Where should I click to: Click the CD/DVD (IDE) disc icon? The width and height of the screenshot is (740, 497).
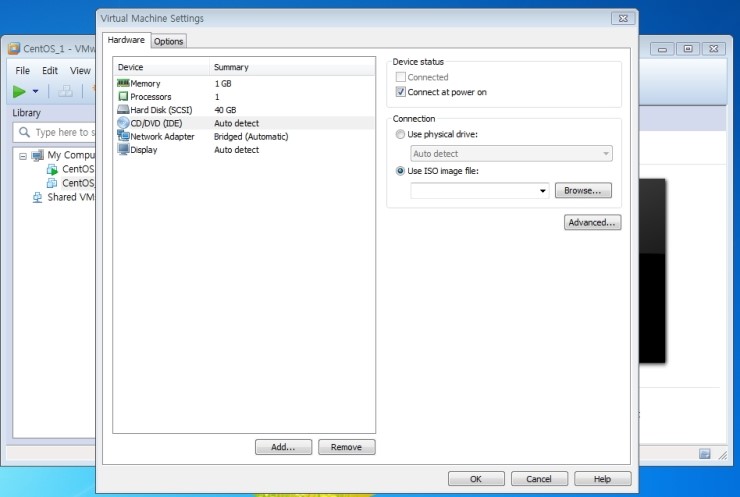click(x=123, y=123)
